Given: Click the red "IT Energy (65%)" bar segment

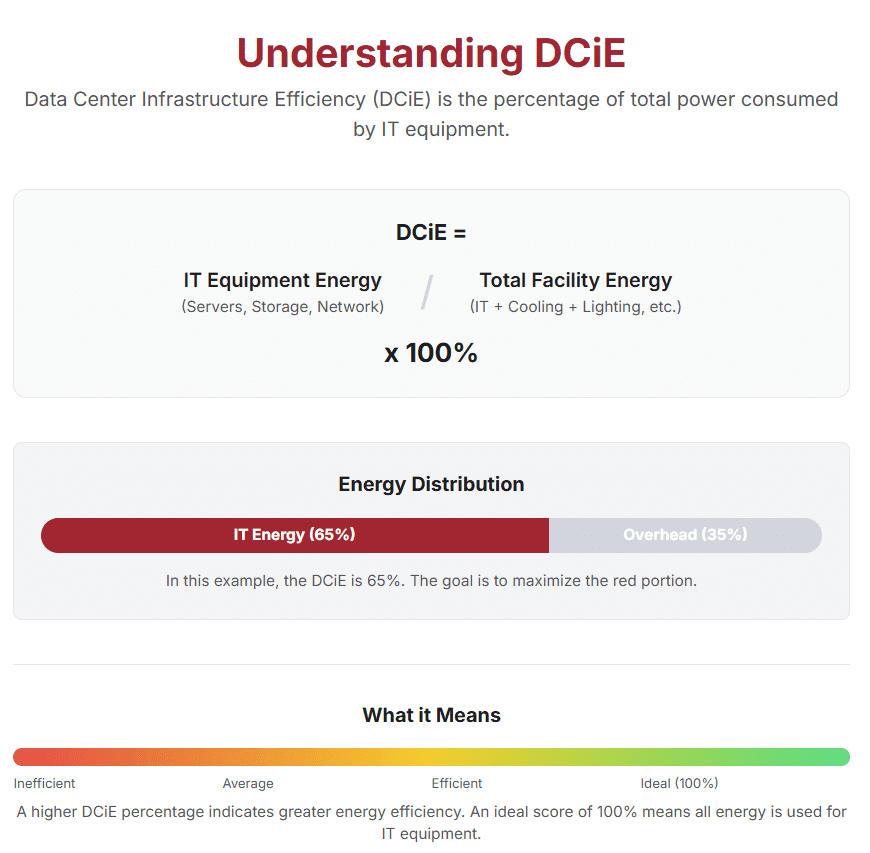Looking at the screenshot, I should pos(294,535).
